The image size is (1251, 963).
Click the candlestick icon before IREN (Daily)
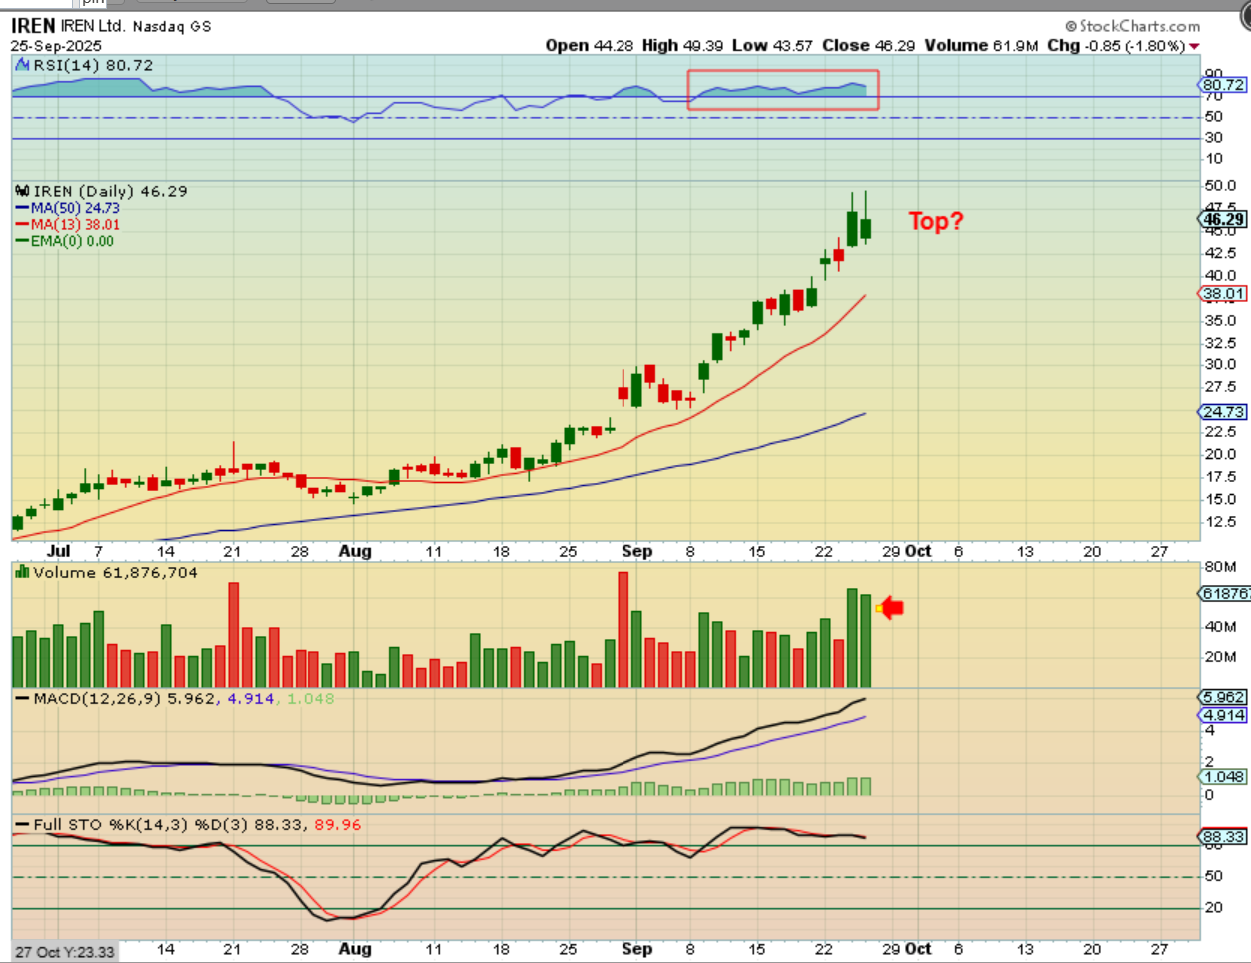[23, 191]
